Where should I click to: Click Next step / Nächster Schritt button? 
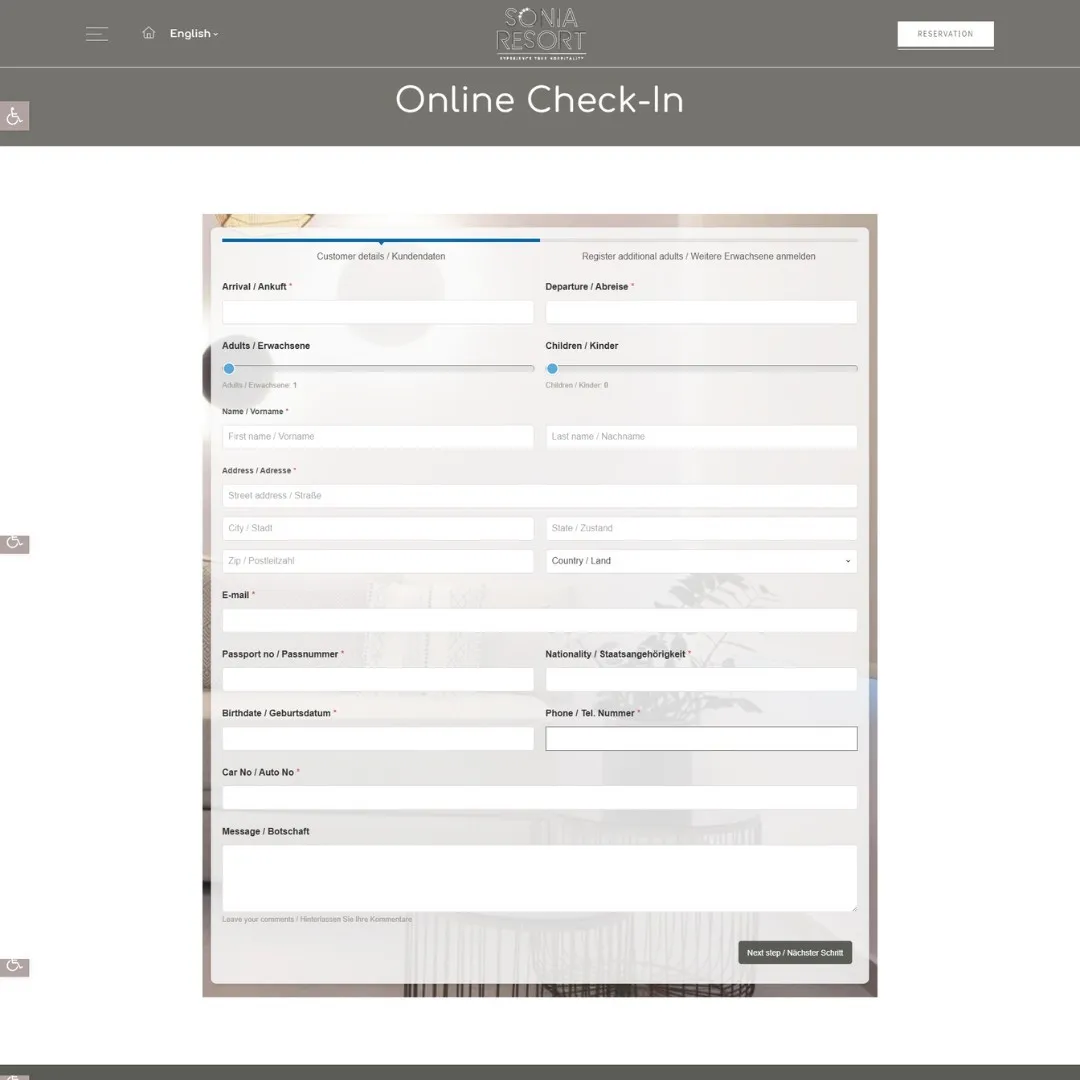click(x=795, y=953)
